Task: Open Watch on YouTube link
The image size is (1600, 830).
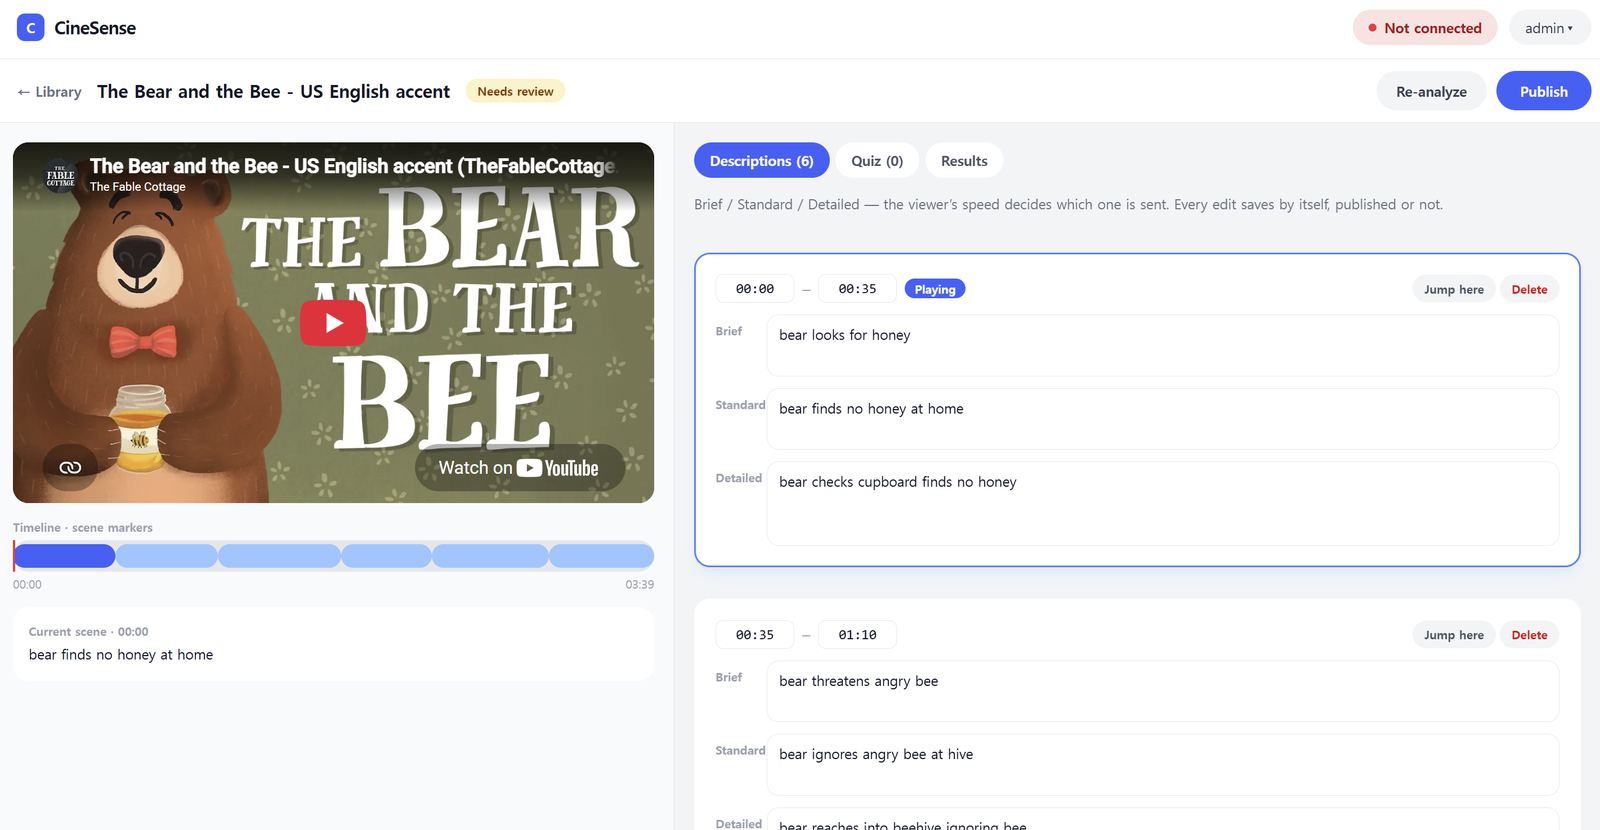Action: [519, 468]
